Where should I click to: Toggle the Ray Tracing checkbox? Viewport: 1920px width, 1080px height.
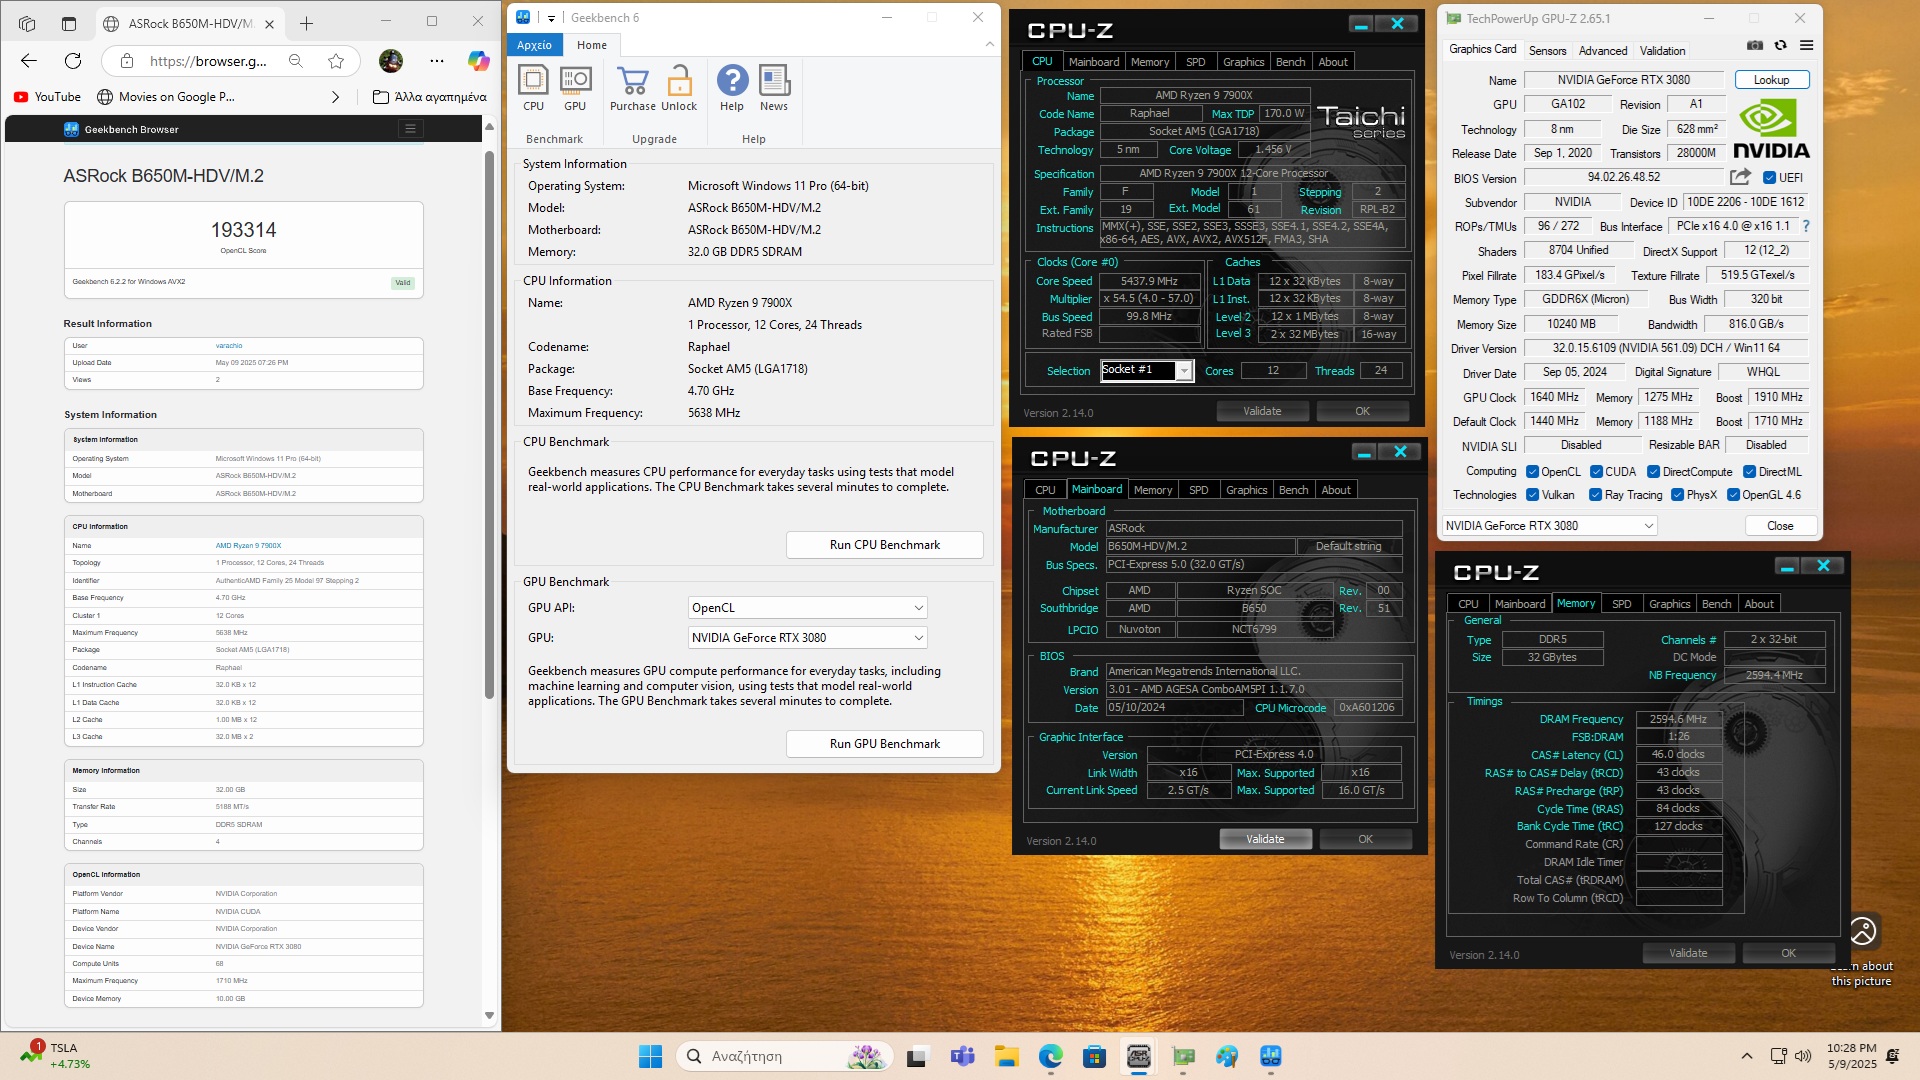1596,495
